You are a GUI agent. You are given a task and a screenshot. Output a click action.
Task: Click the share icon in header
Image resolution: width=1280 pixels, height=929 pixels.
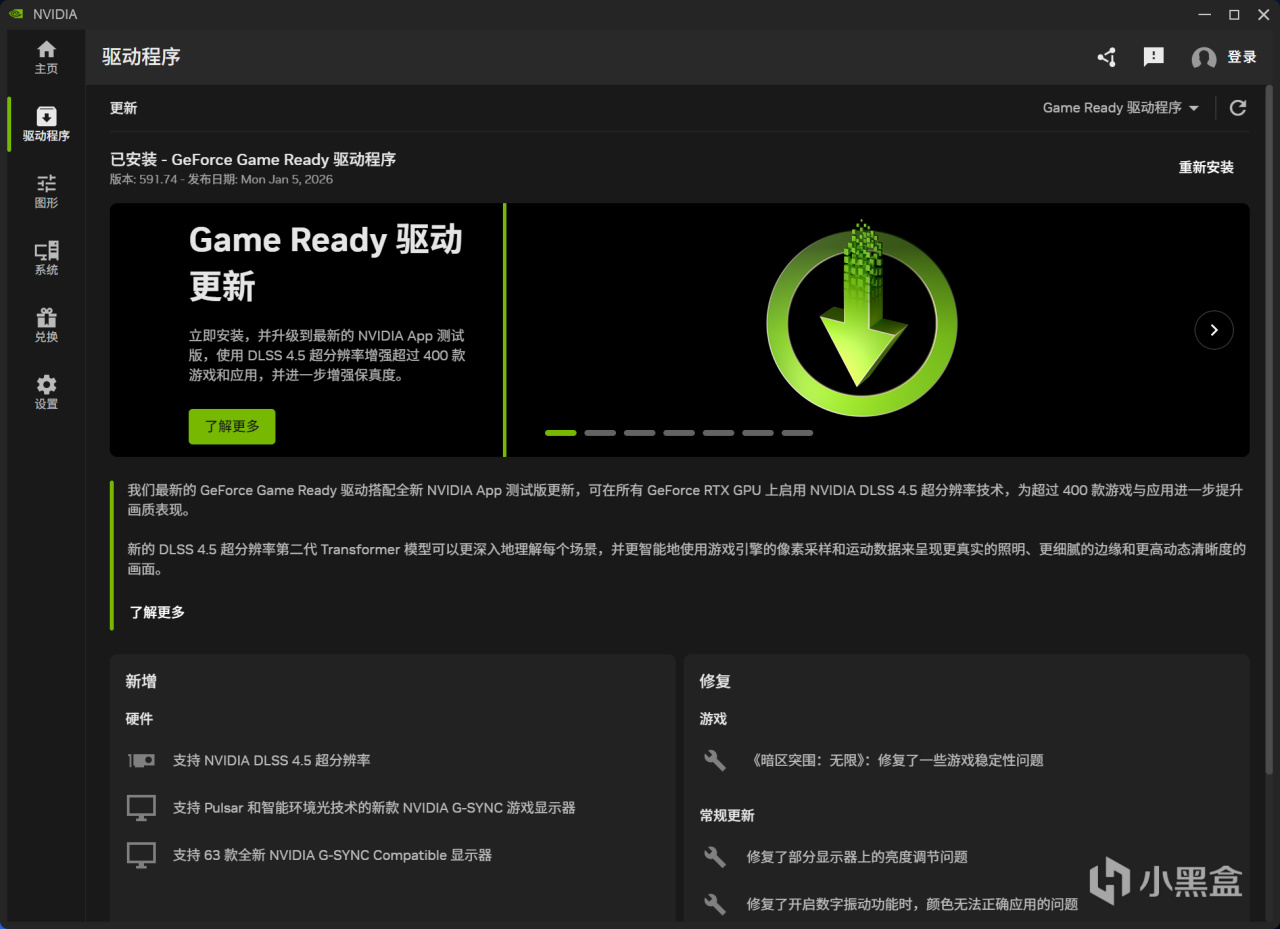[1106, 57]
